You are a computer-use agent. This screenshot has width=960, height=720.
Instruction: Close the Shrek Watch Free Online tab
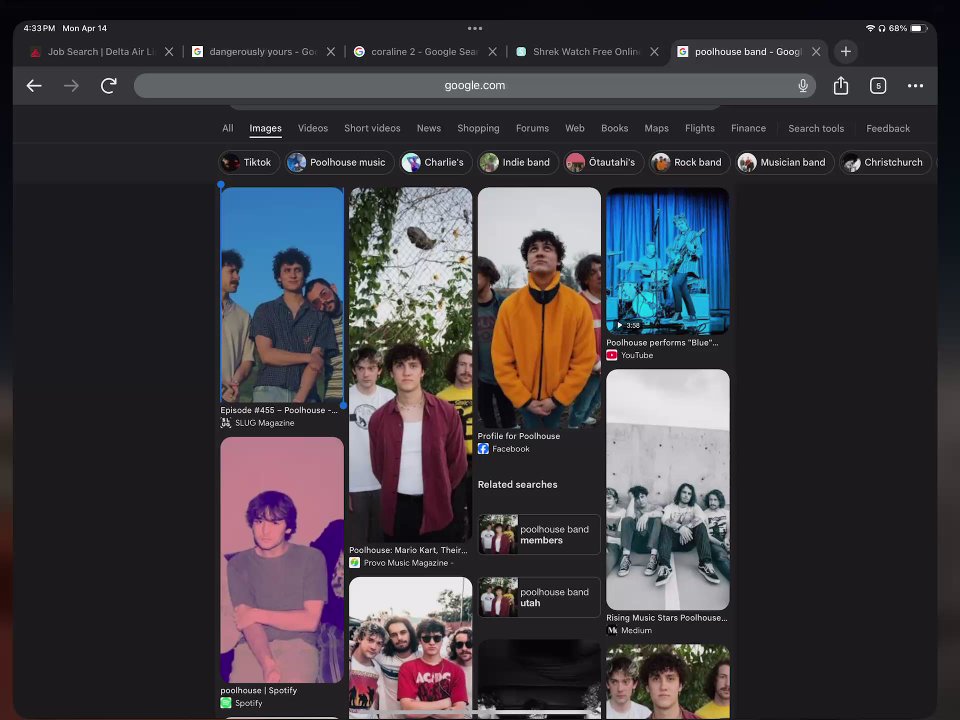pos(654,51)
